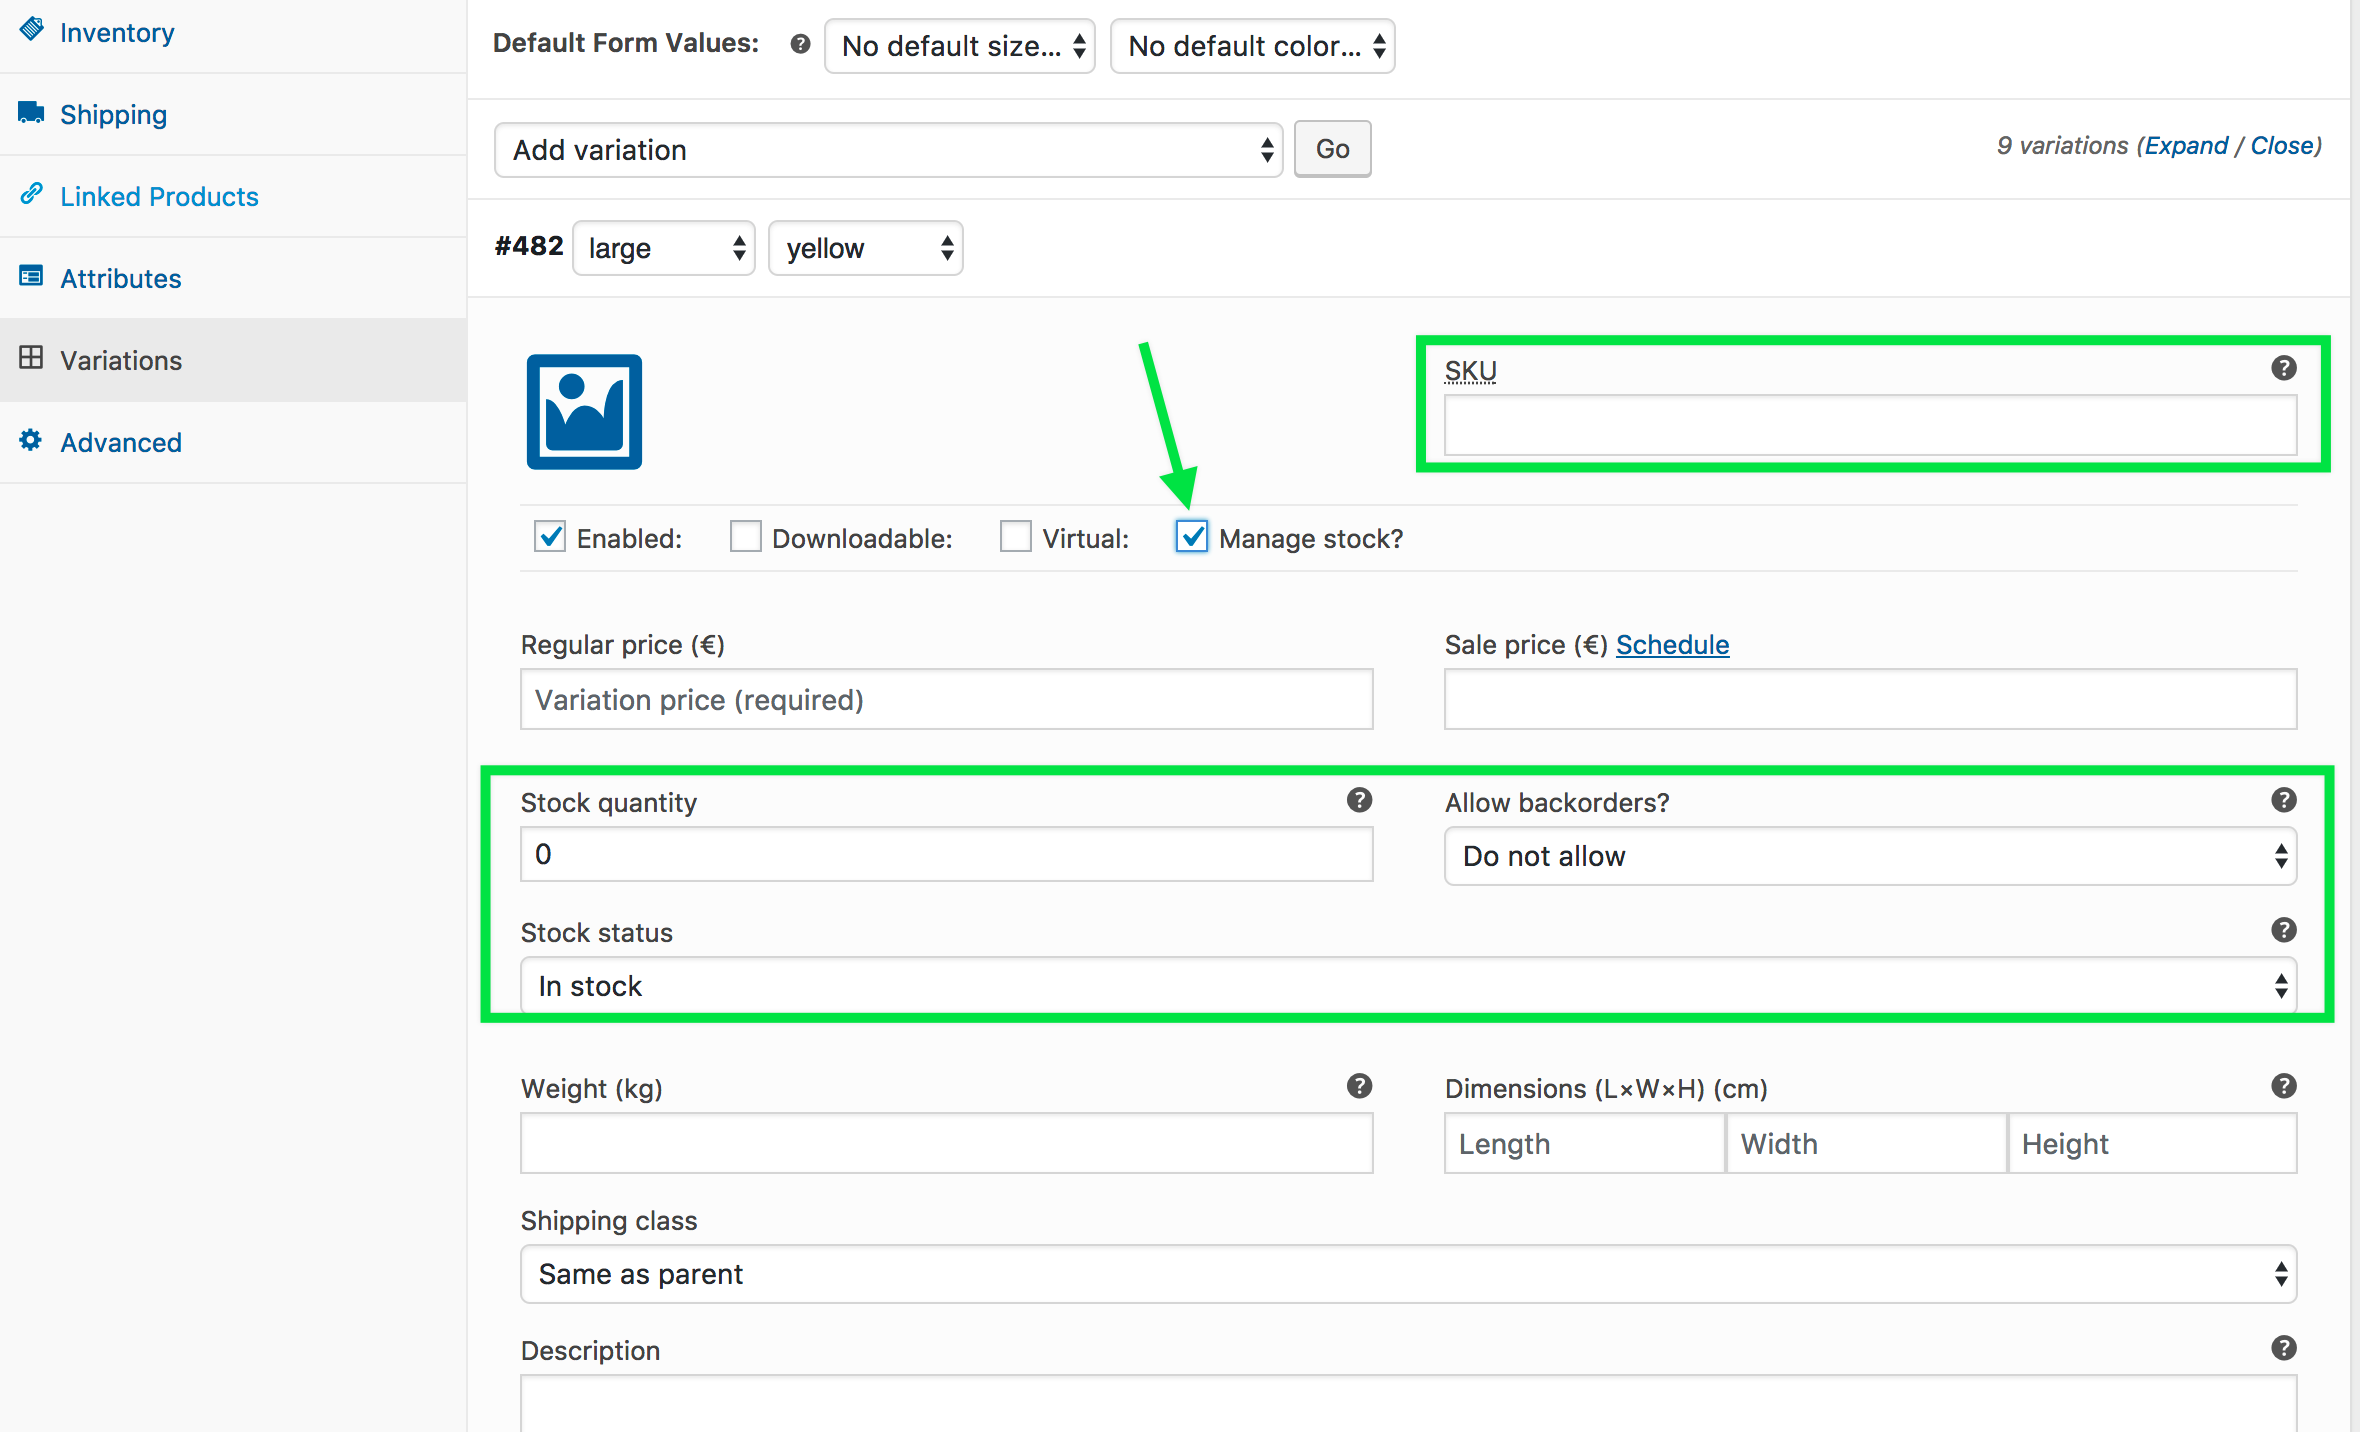Click the Stock quantity input field
2360x1432 pixels.
coord(949,857)
